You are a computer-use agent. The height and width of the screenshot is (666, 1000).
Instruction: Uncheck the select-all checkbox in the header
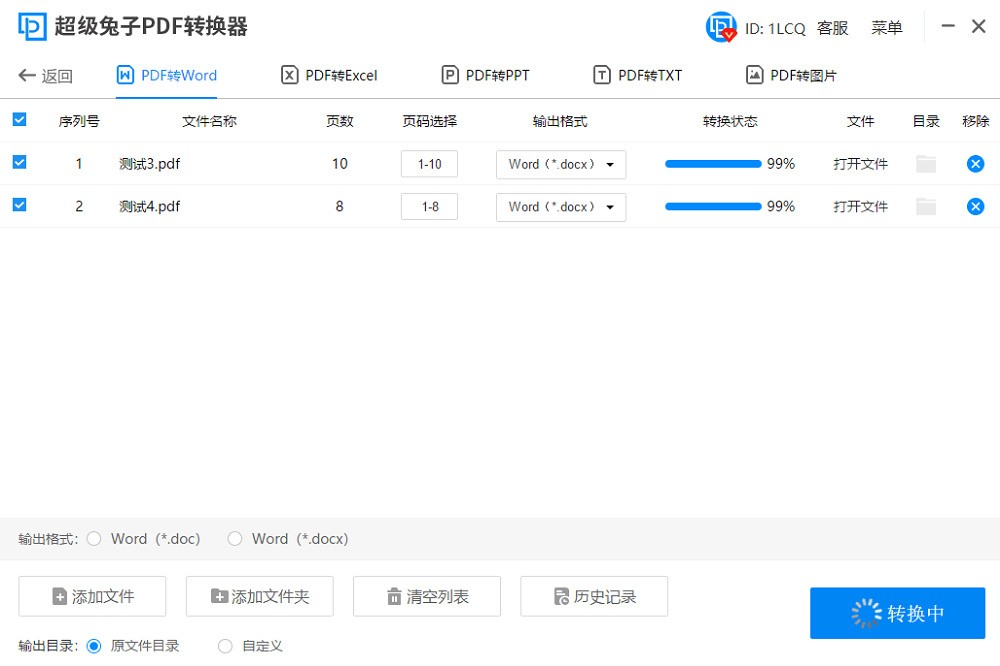point(20,118)
